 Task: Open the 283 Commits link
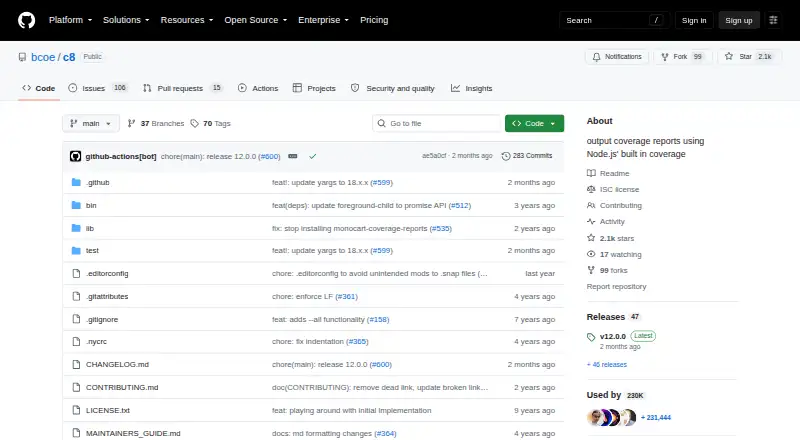pos(527,156)
